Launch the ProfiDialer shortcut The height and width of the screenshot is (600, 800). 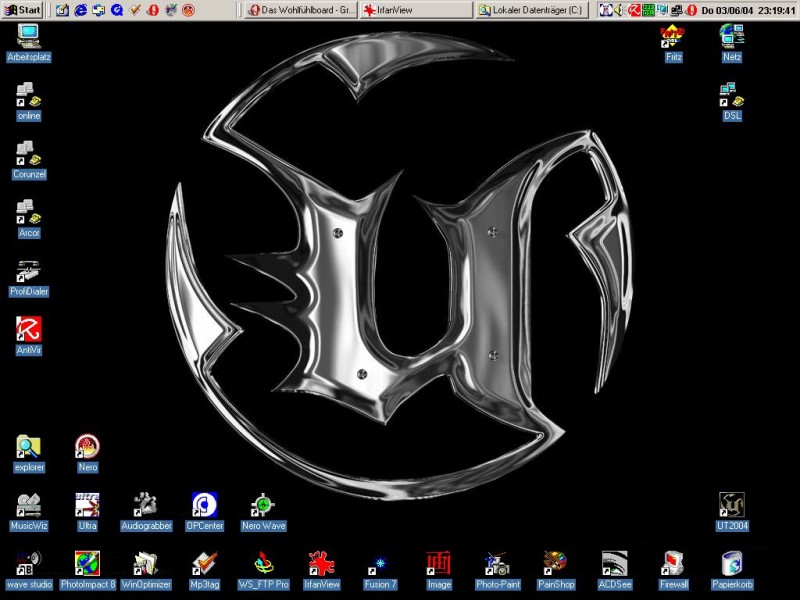[x=29, y=271]
